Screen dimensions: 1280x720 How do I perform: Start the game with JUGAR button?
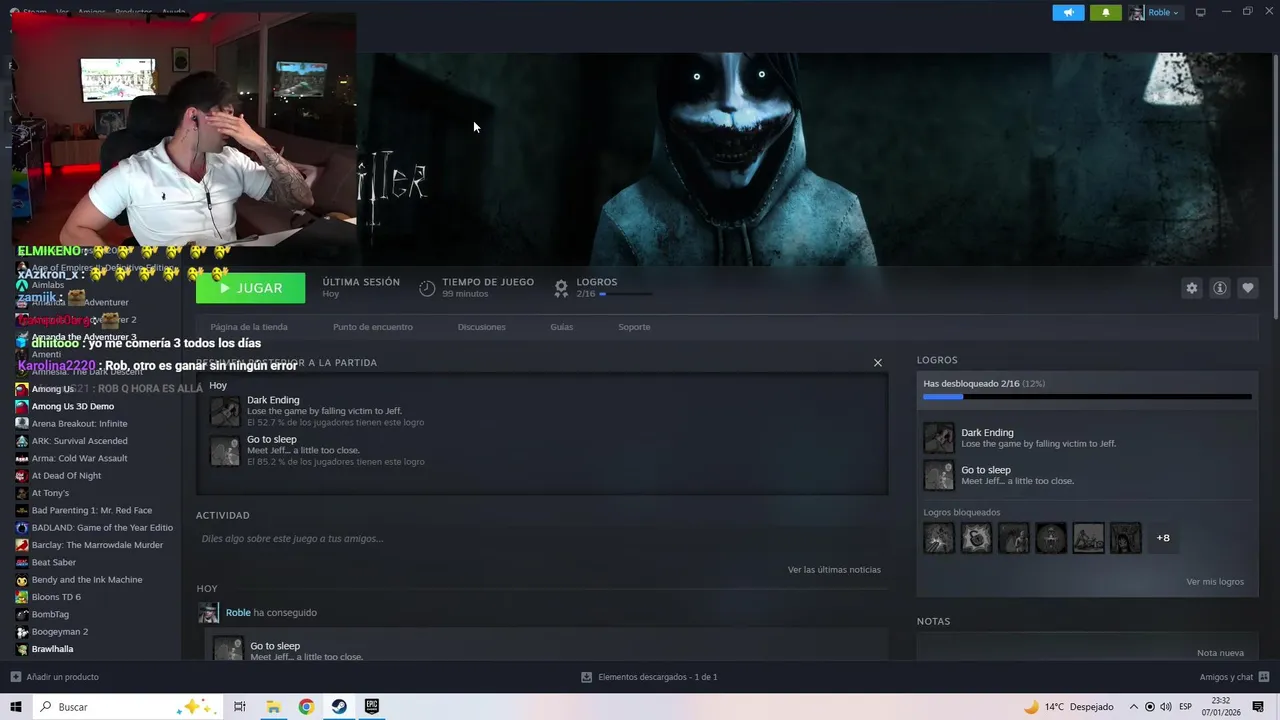pyautogui.click(x=250, y=288)
